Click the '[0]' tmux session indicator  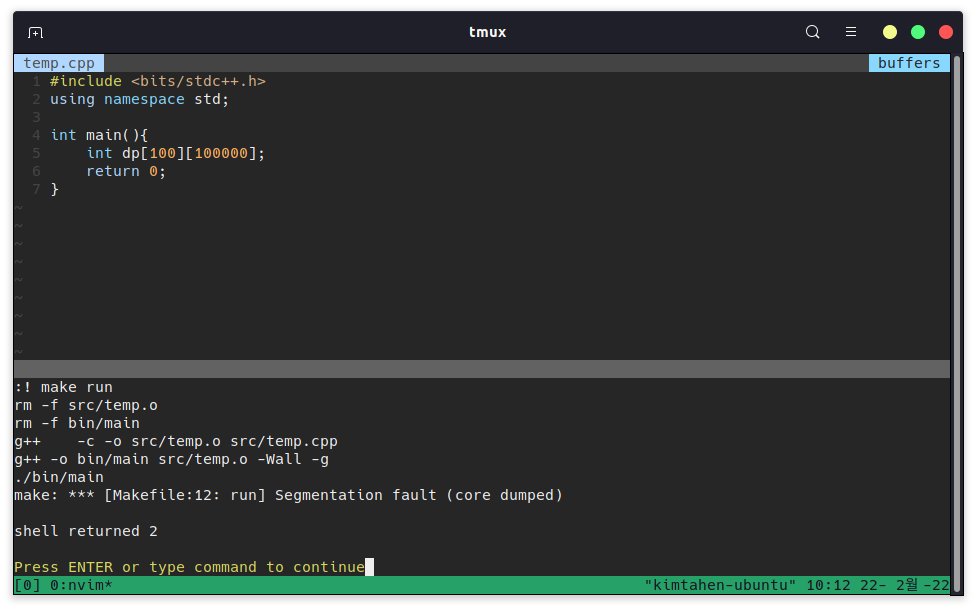click(27, 586)
